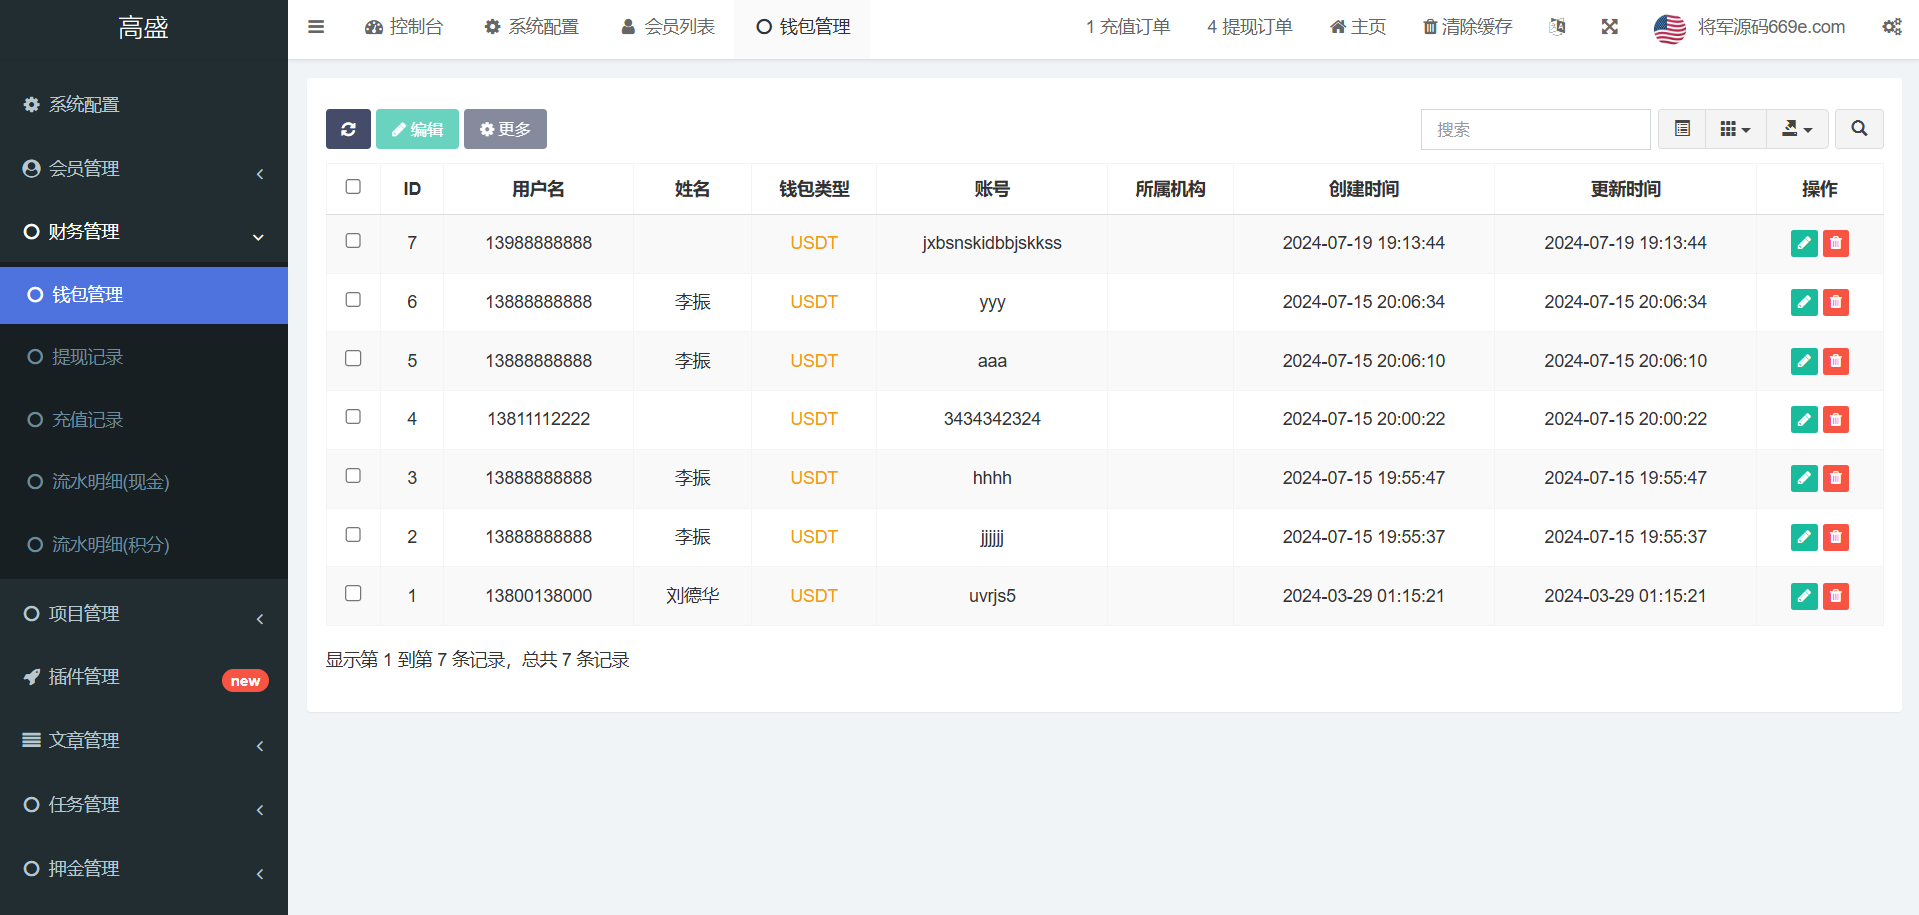This screenshot has height=915, width=1919.
Task: Click the settings gears icon top right
Action: 1891,27
